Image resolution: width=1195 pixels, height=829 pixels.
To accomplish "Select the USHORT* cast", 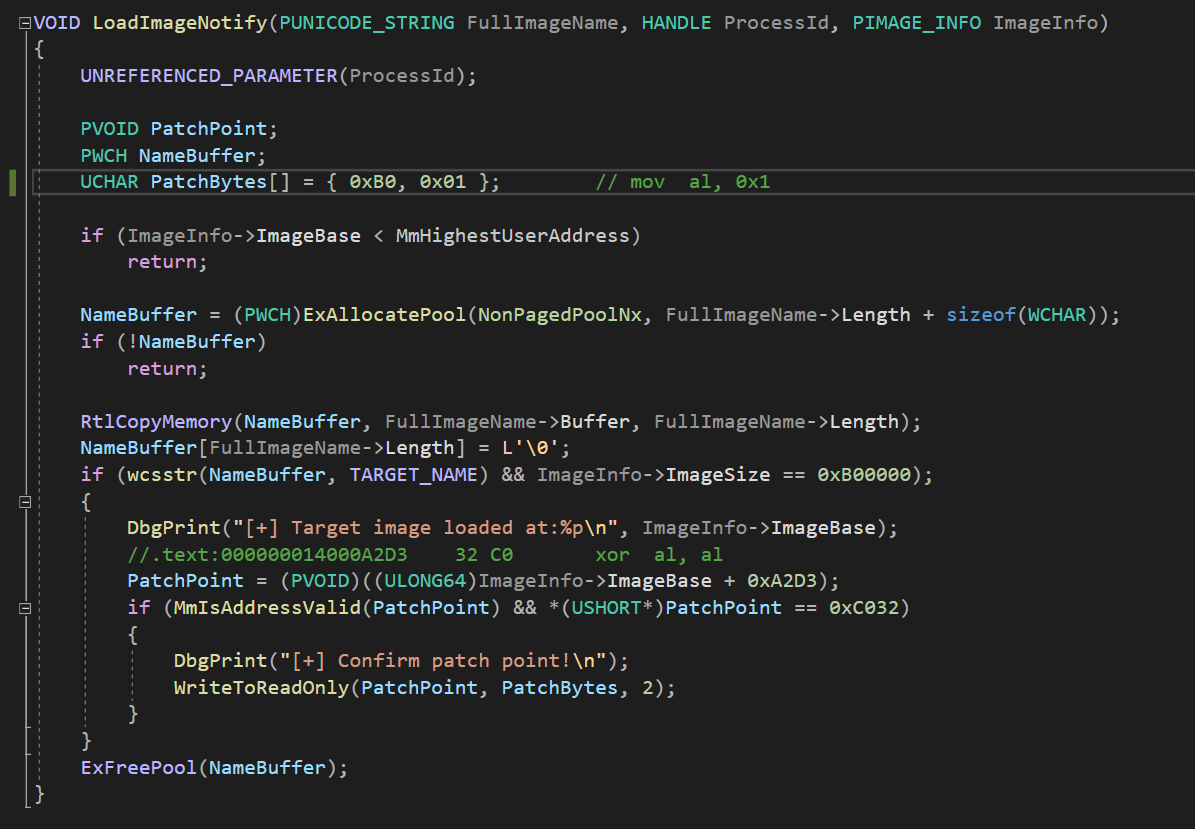I will [x=613, y=608].
